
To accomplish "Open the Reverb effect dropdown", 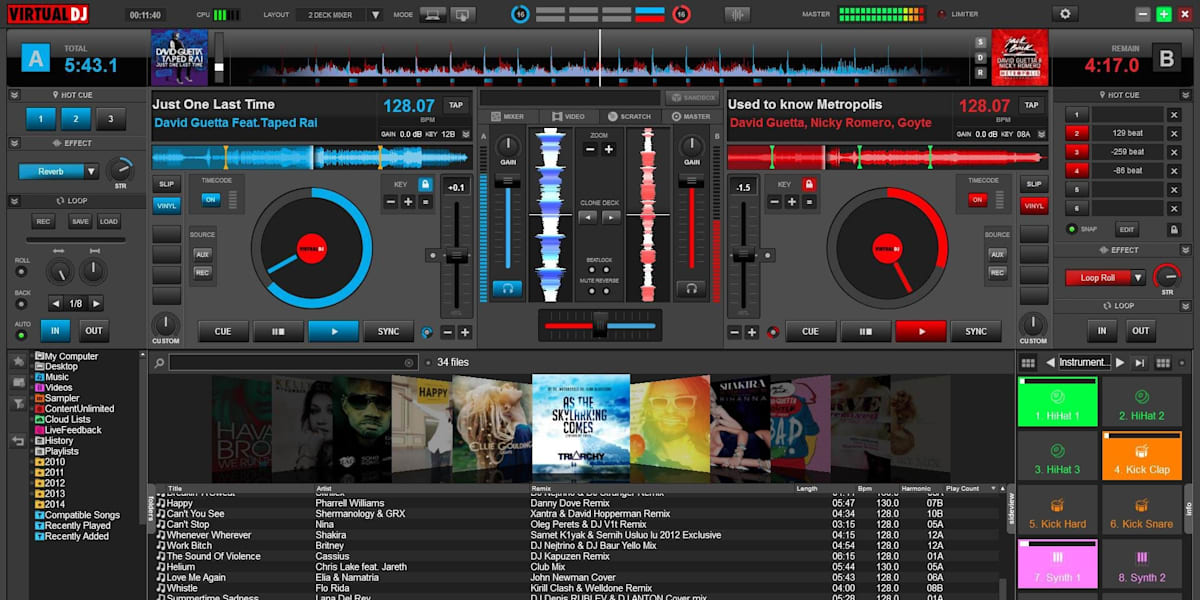I will [x=91, y=171].
